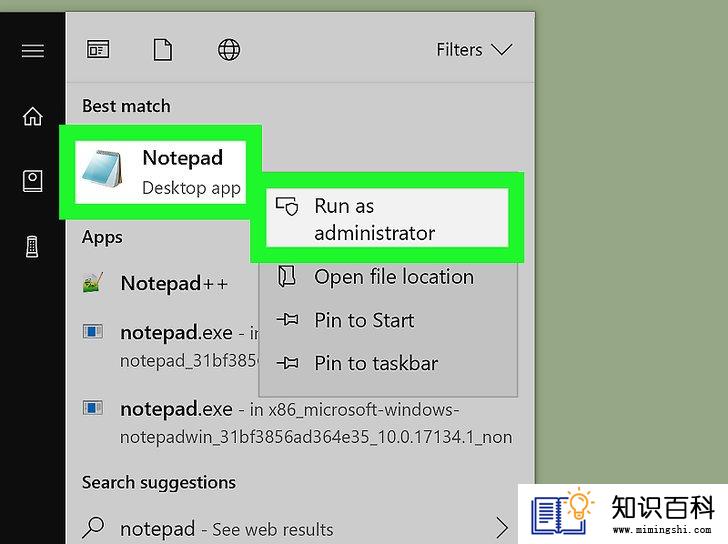This screenshot has width=728, height=544.
Task: Click the pin icon beside Pin to Start
Action: pos(287,319)
